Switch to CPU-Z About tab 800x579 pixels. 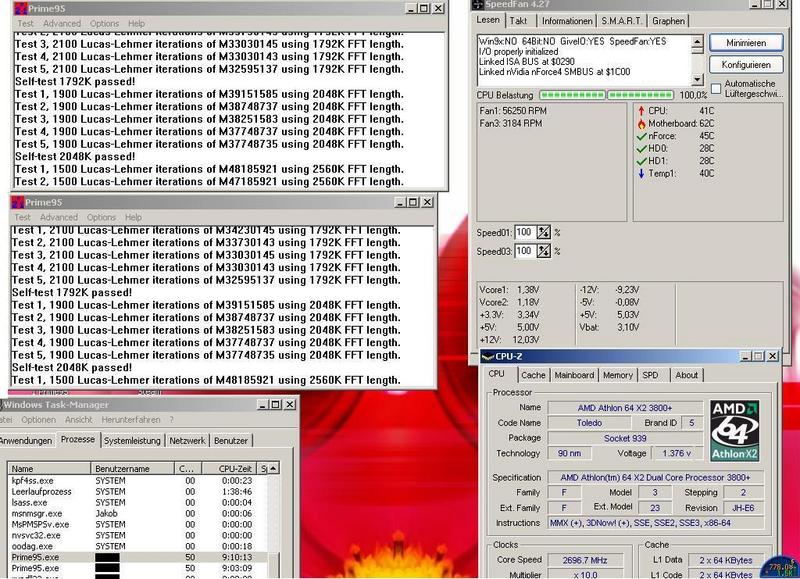pos(686,375)
